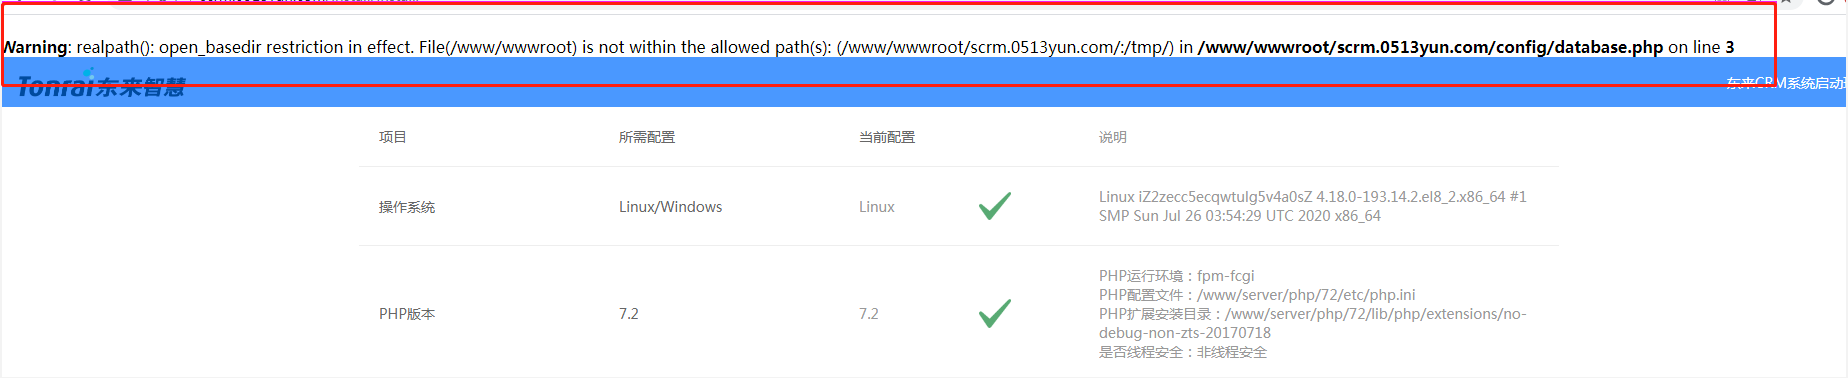
Task: Click the green checkmark in 操作系统 row
Action: tap(995, 206)
